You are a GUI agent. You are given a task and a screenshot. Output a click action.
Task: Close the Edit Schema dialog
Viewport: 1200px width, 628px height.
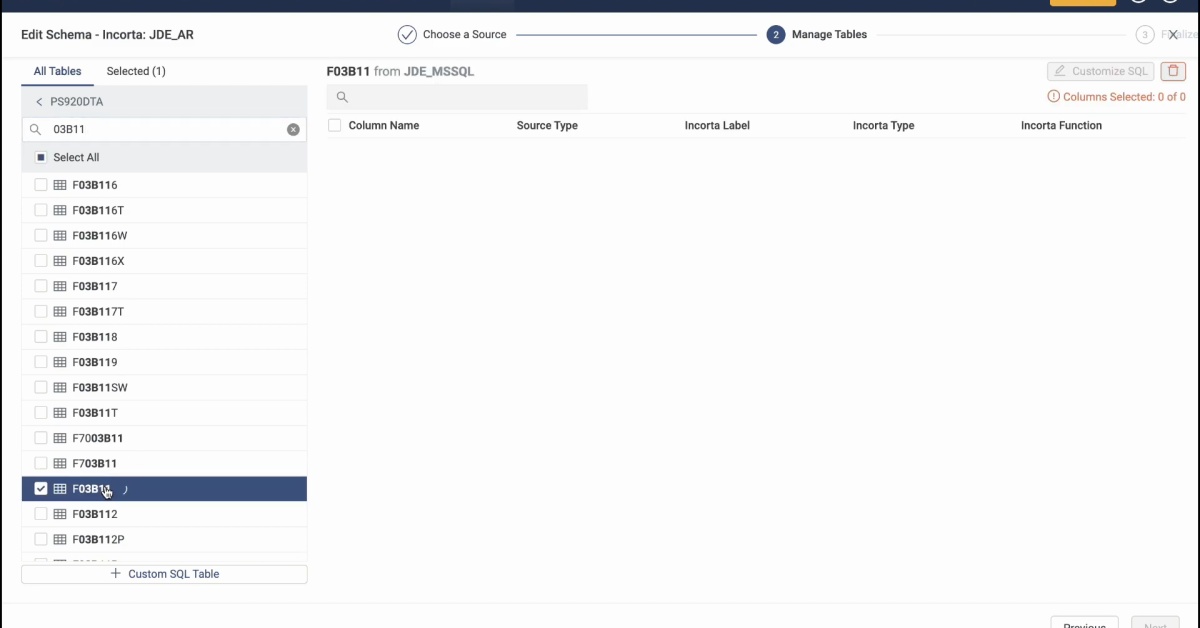(x=1173, y=35)
